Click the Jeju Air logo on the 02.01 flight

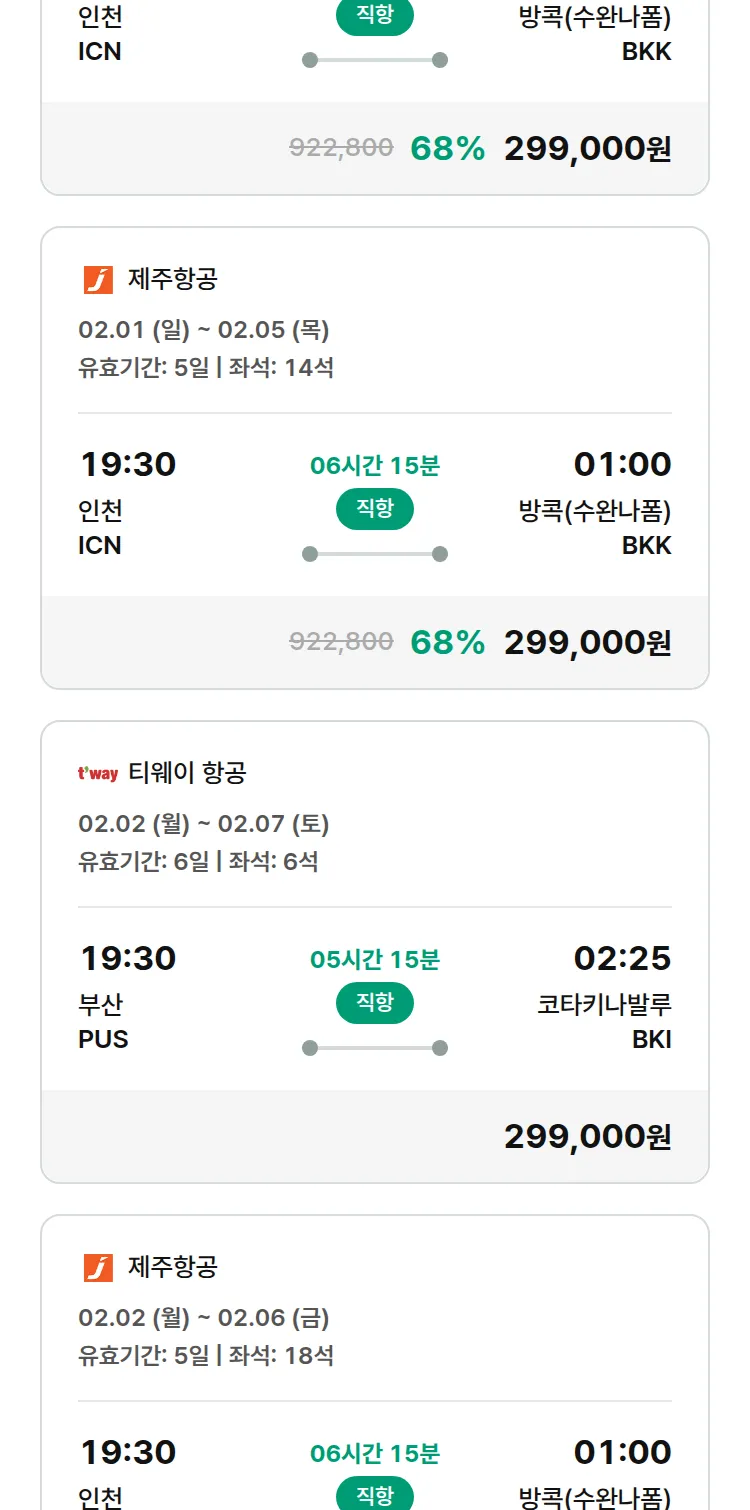click(98, 280)
